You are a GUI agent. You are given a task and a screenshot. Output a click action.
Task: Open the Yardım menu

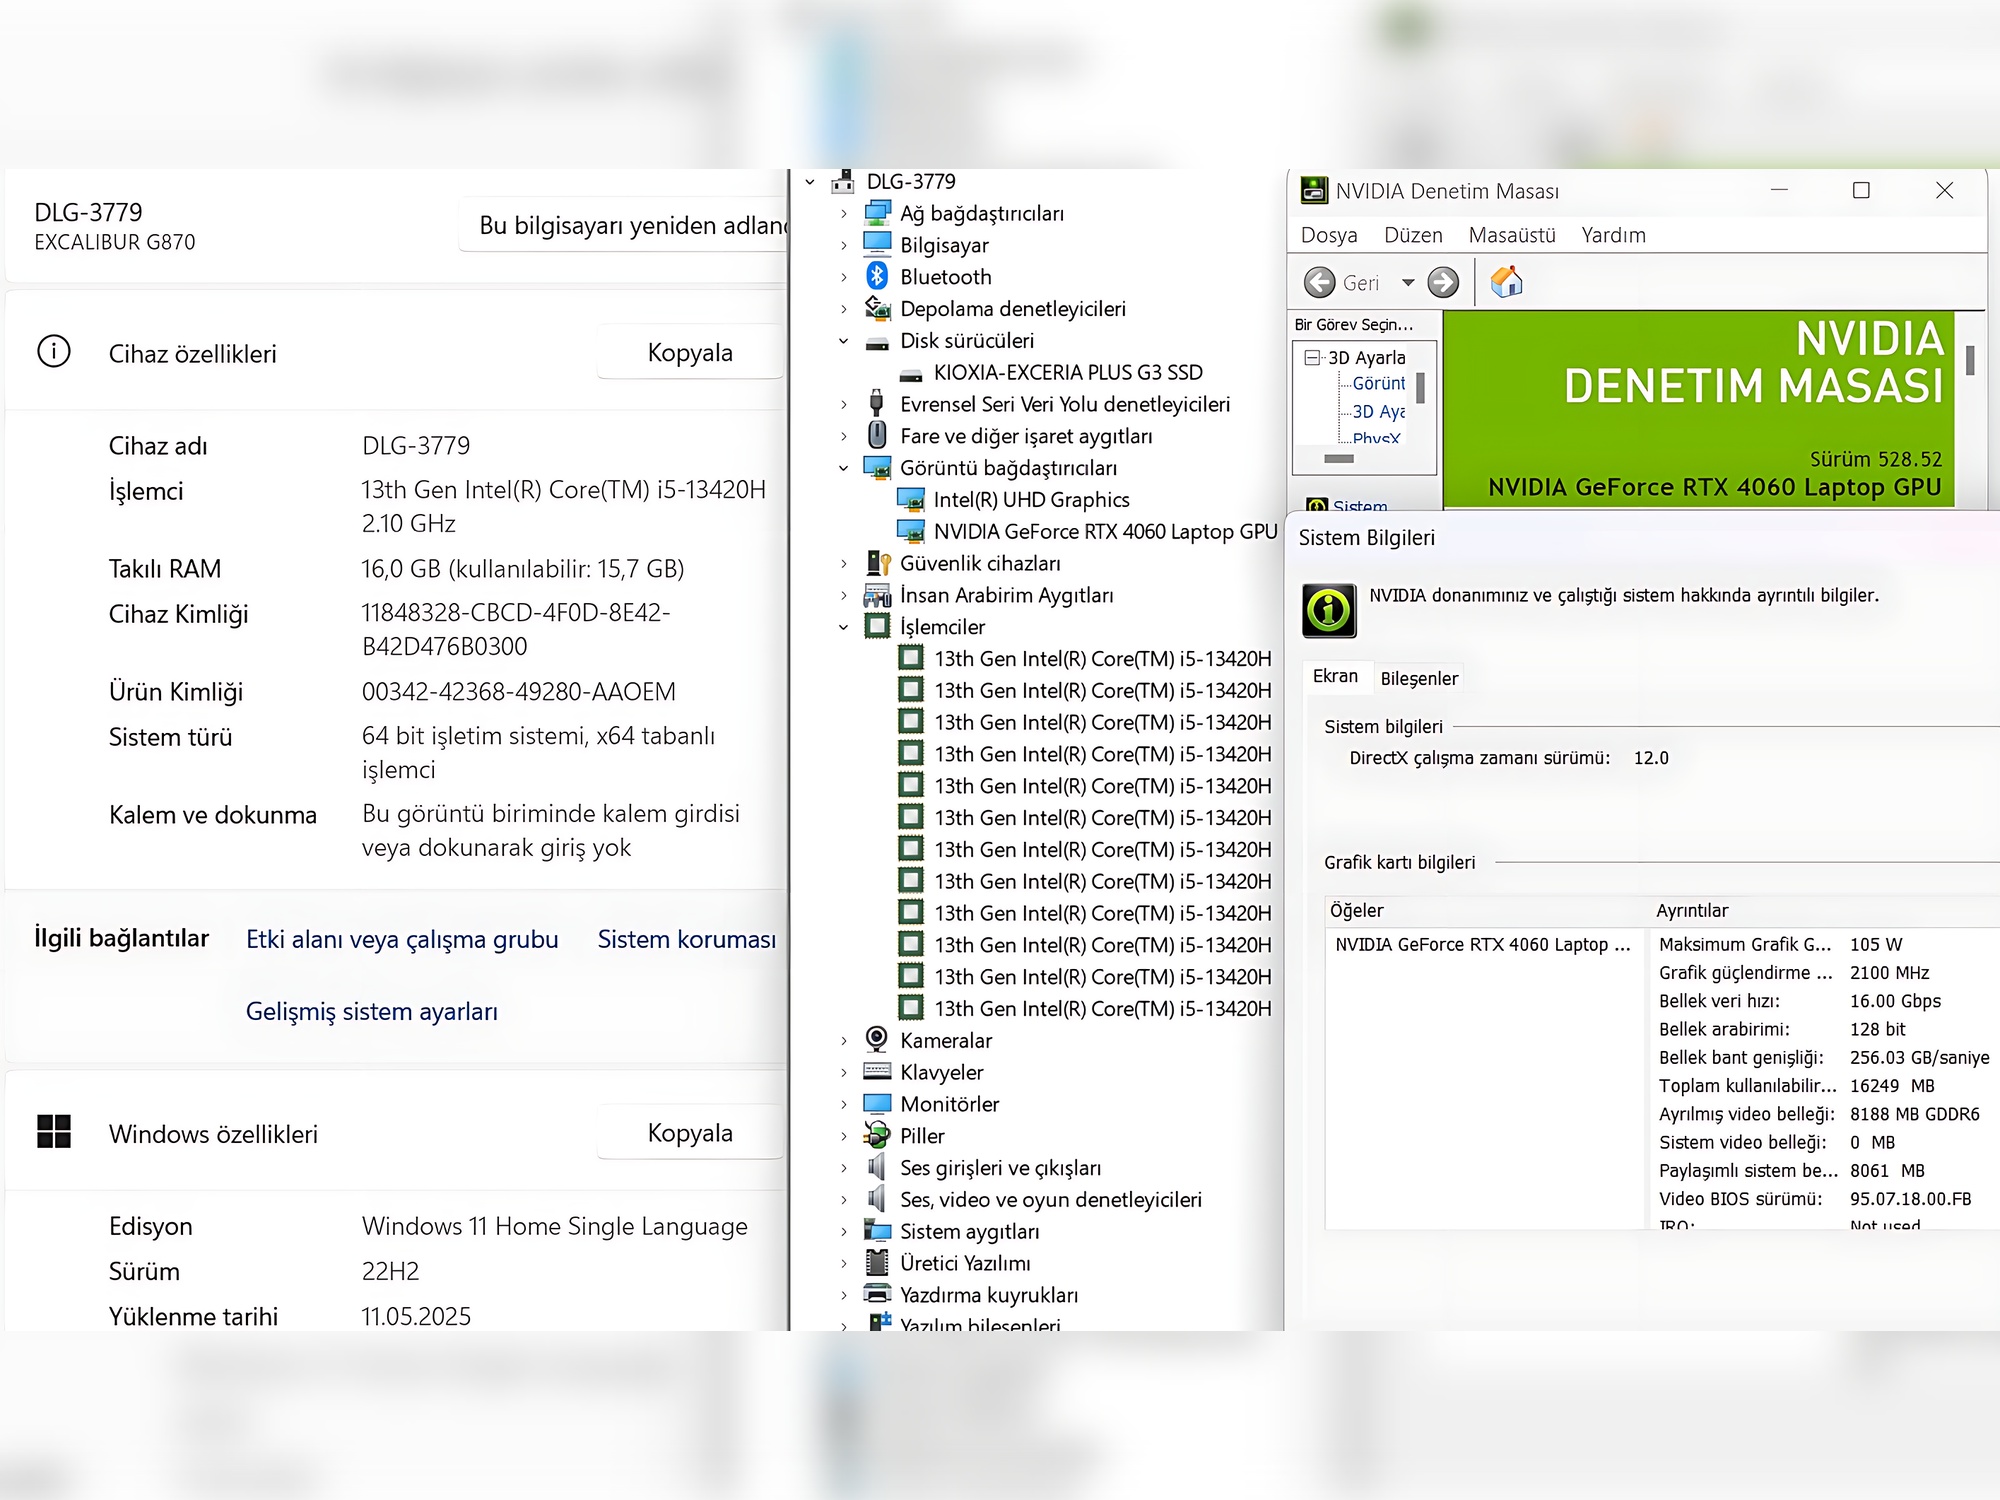click(x=1613, y=235)
